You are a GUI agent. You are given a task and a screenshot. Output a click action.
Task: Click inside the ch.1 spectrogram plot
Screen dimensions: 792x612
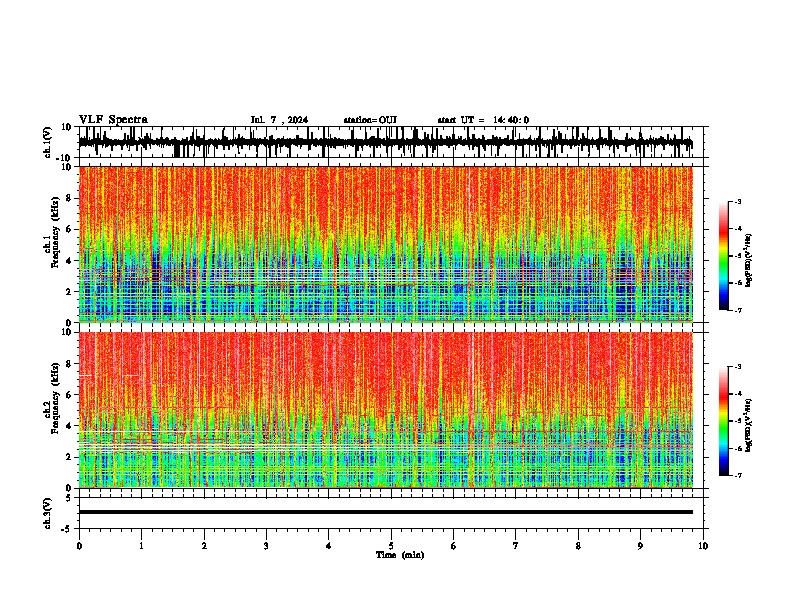[x=386, y=244]
